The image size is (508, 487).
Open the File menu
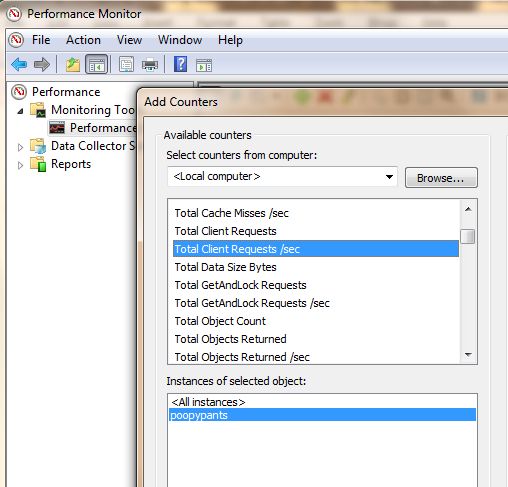click(x=41, y=40)
